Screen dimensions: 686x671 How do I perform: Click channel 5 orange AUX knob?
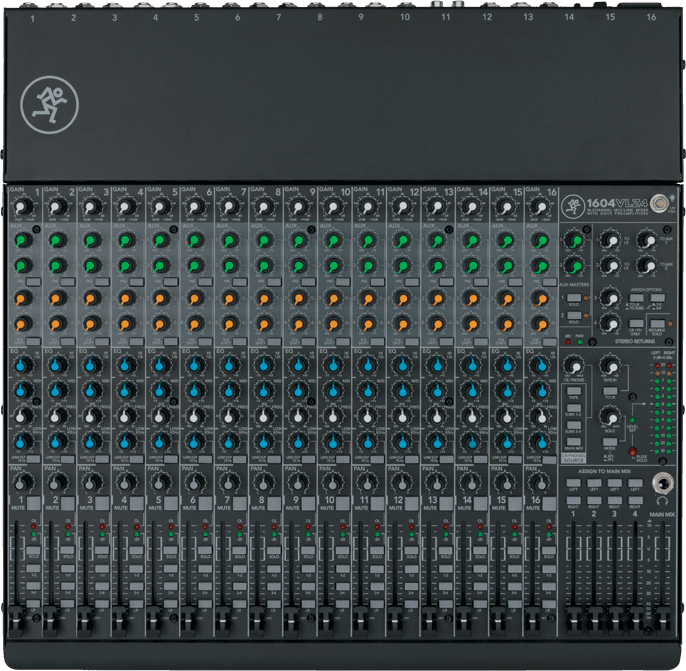(x=161, y=297)
